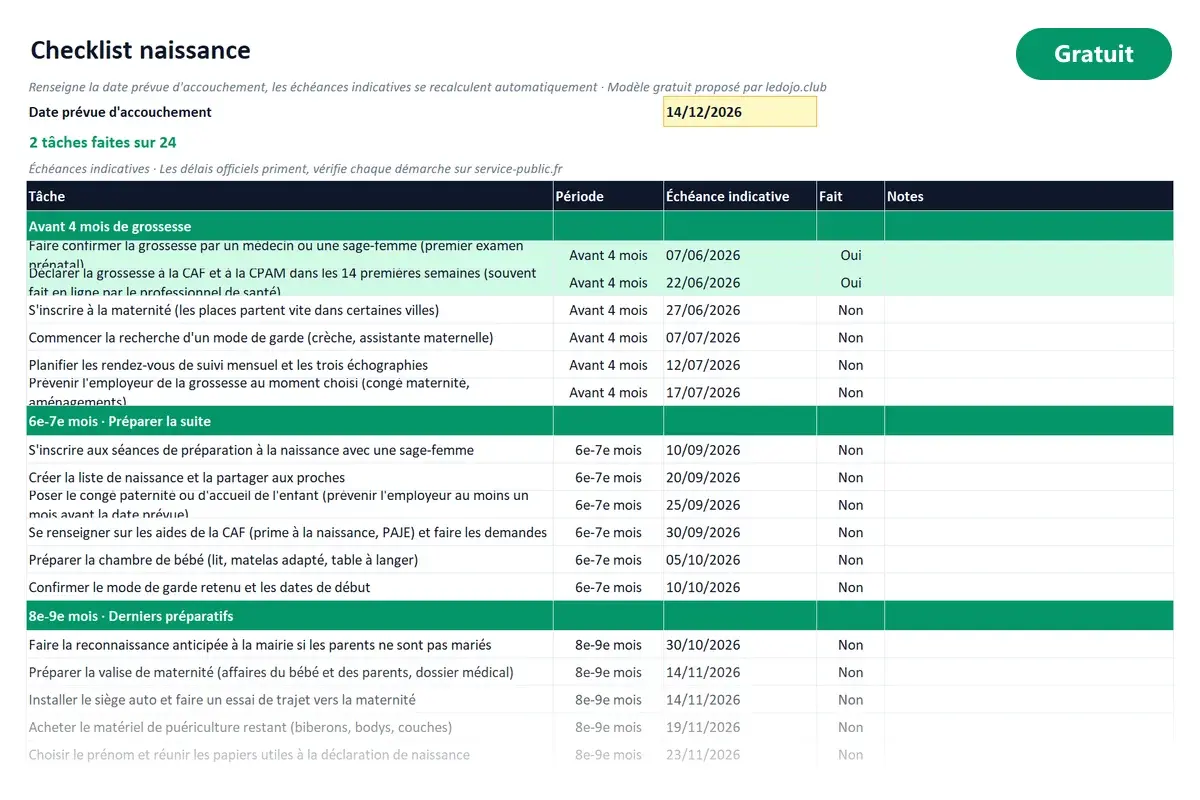1200x800 pixels.
Task: Click the Oui cell dated 22/06/2026
Action: tap(850, 283)
